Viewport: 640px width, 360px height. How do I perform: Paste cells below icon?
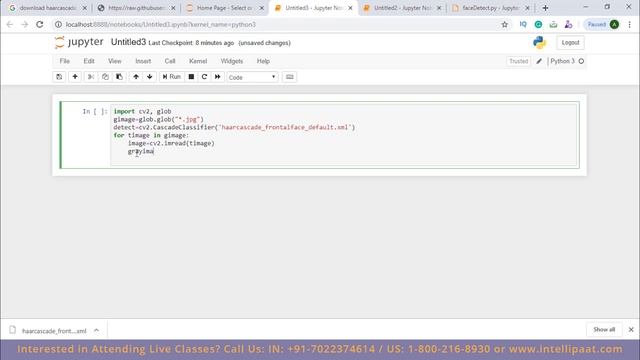click(x=119, y=77)
